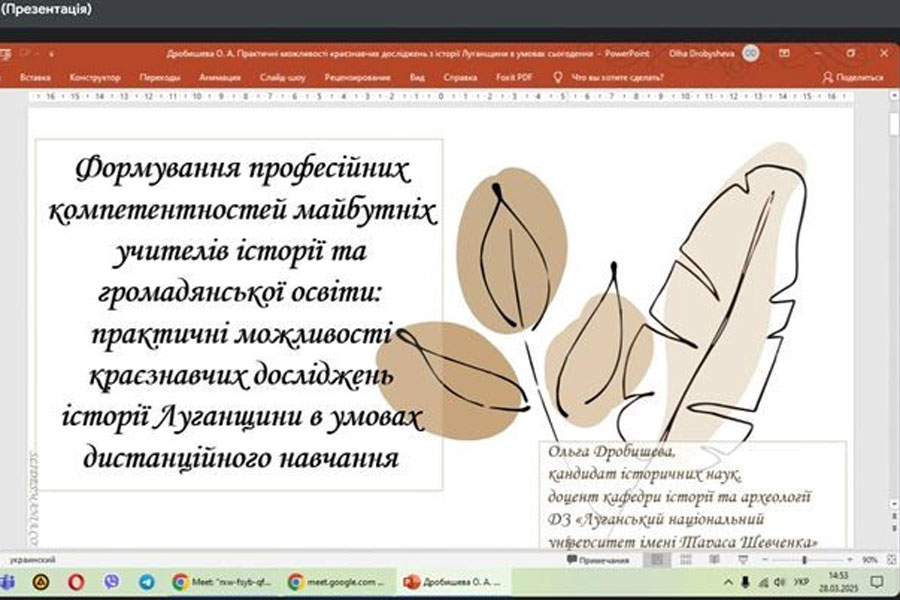Show hidden system tray icons

click(x=727, y=581)
